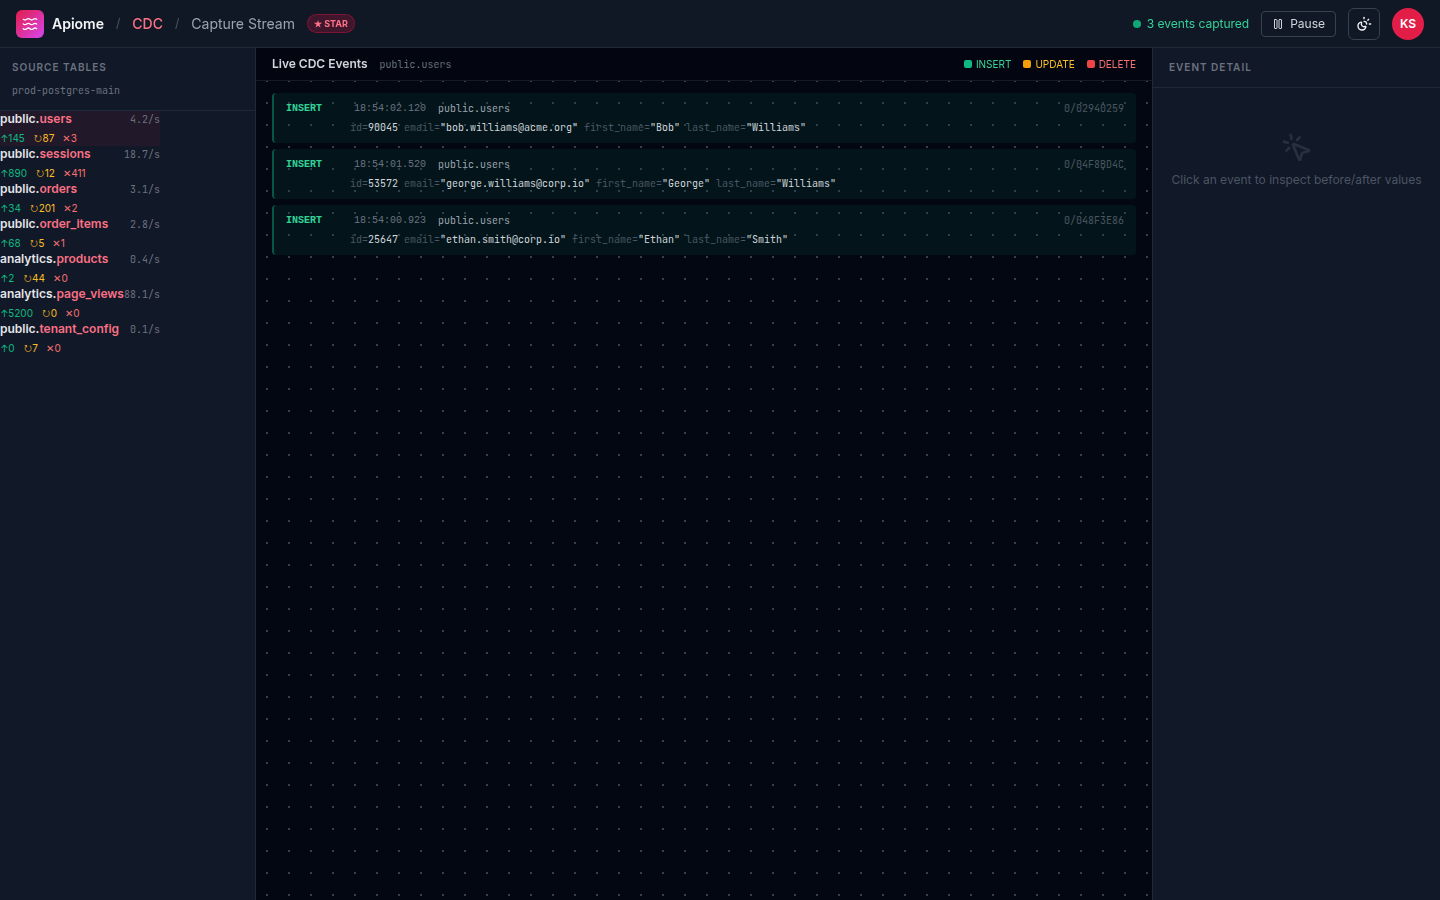Screen dimensions: 1440x900
Task: Select the public.sessions source table
Action: 80,163
